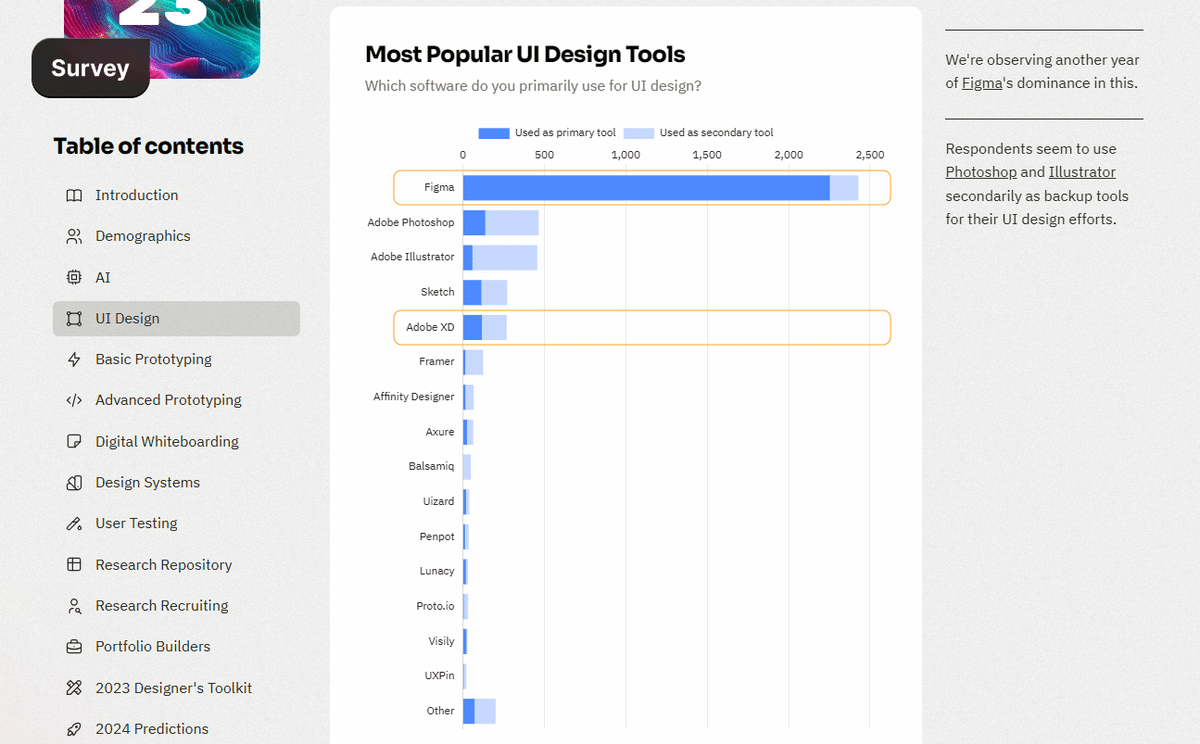Click the 'Adobe Illustrator' chart label
The width and height of the screenshot is (1200, 744).
pos(413,257)
